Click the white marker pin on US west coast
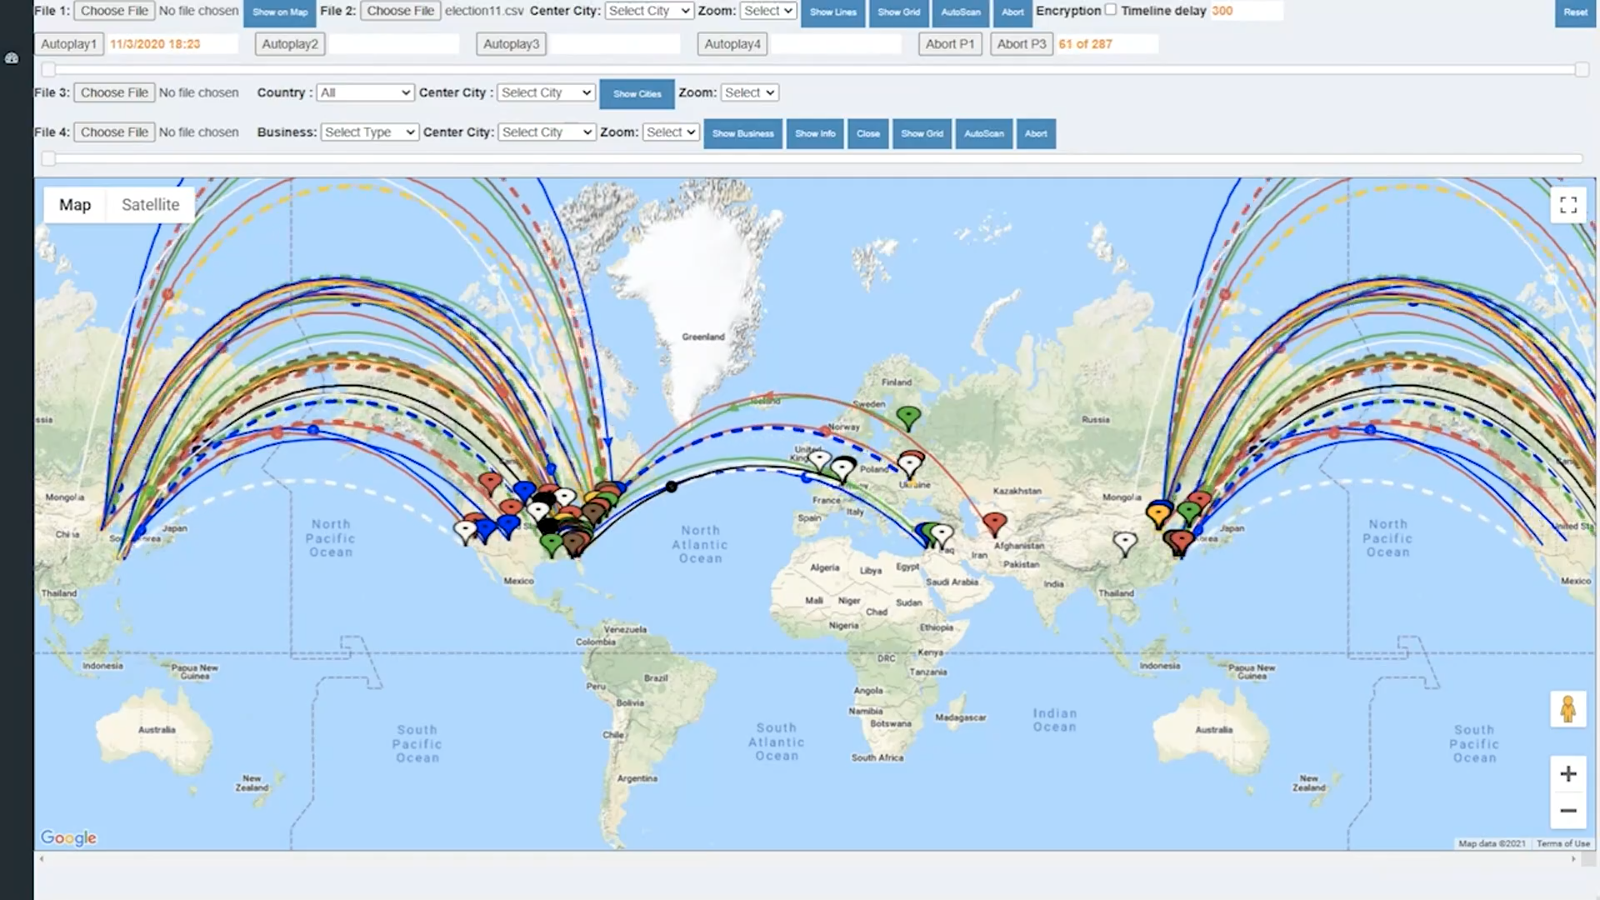The image size is (1600, 900). tap(466, 531)
